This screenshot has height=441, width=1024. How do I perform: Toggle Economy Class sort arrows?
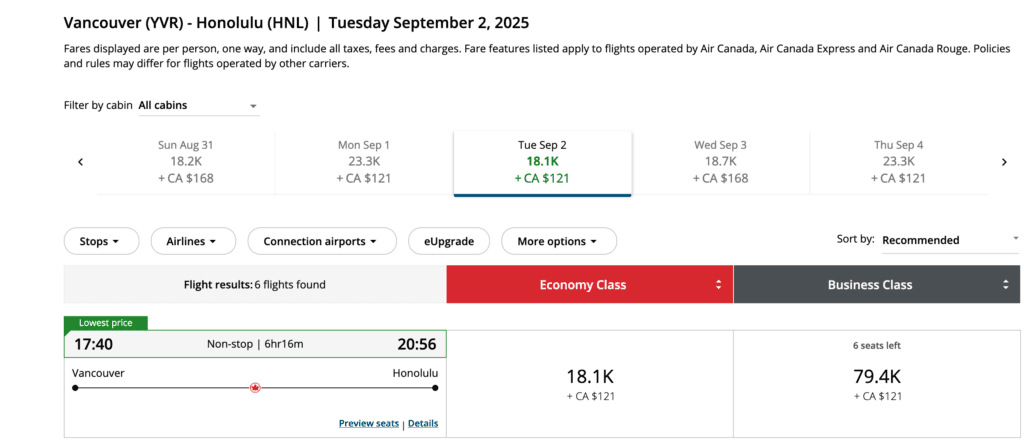click(x=718, y=285)
